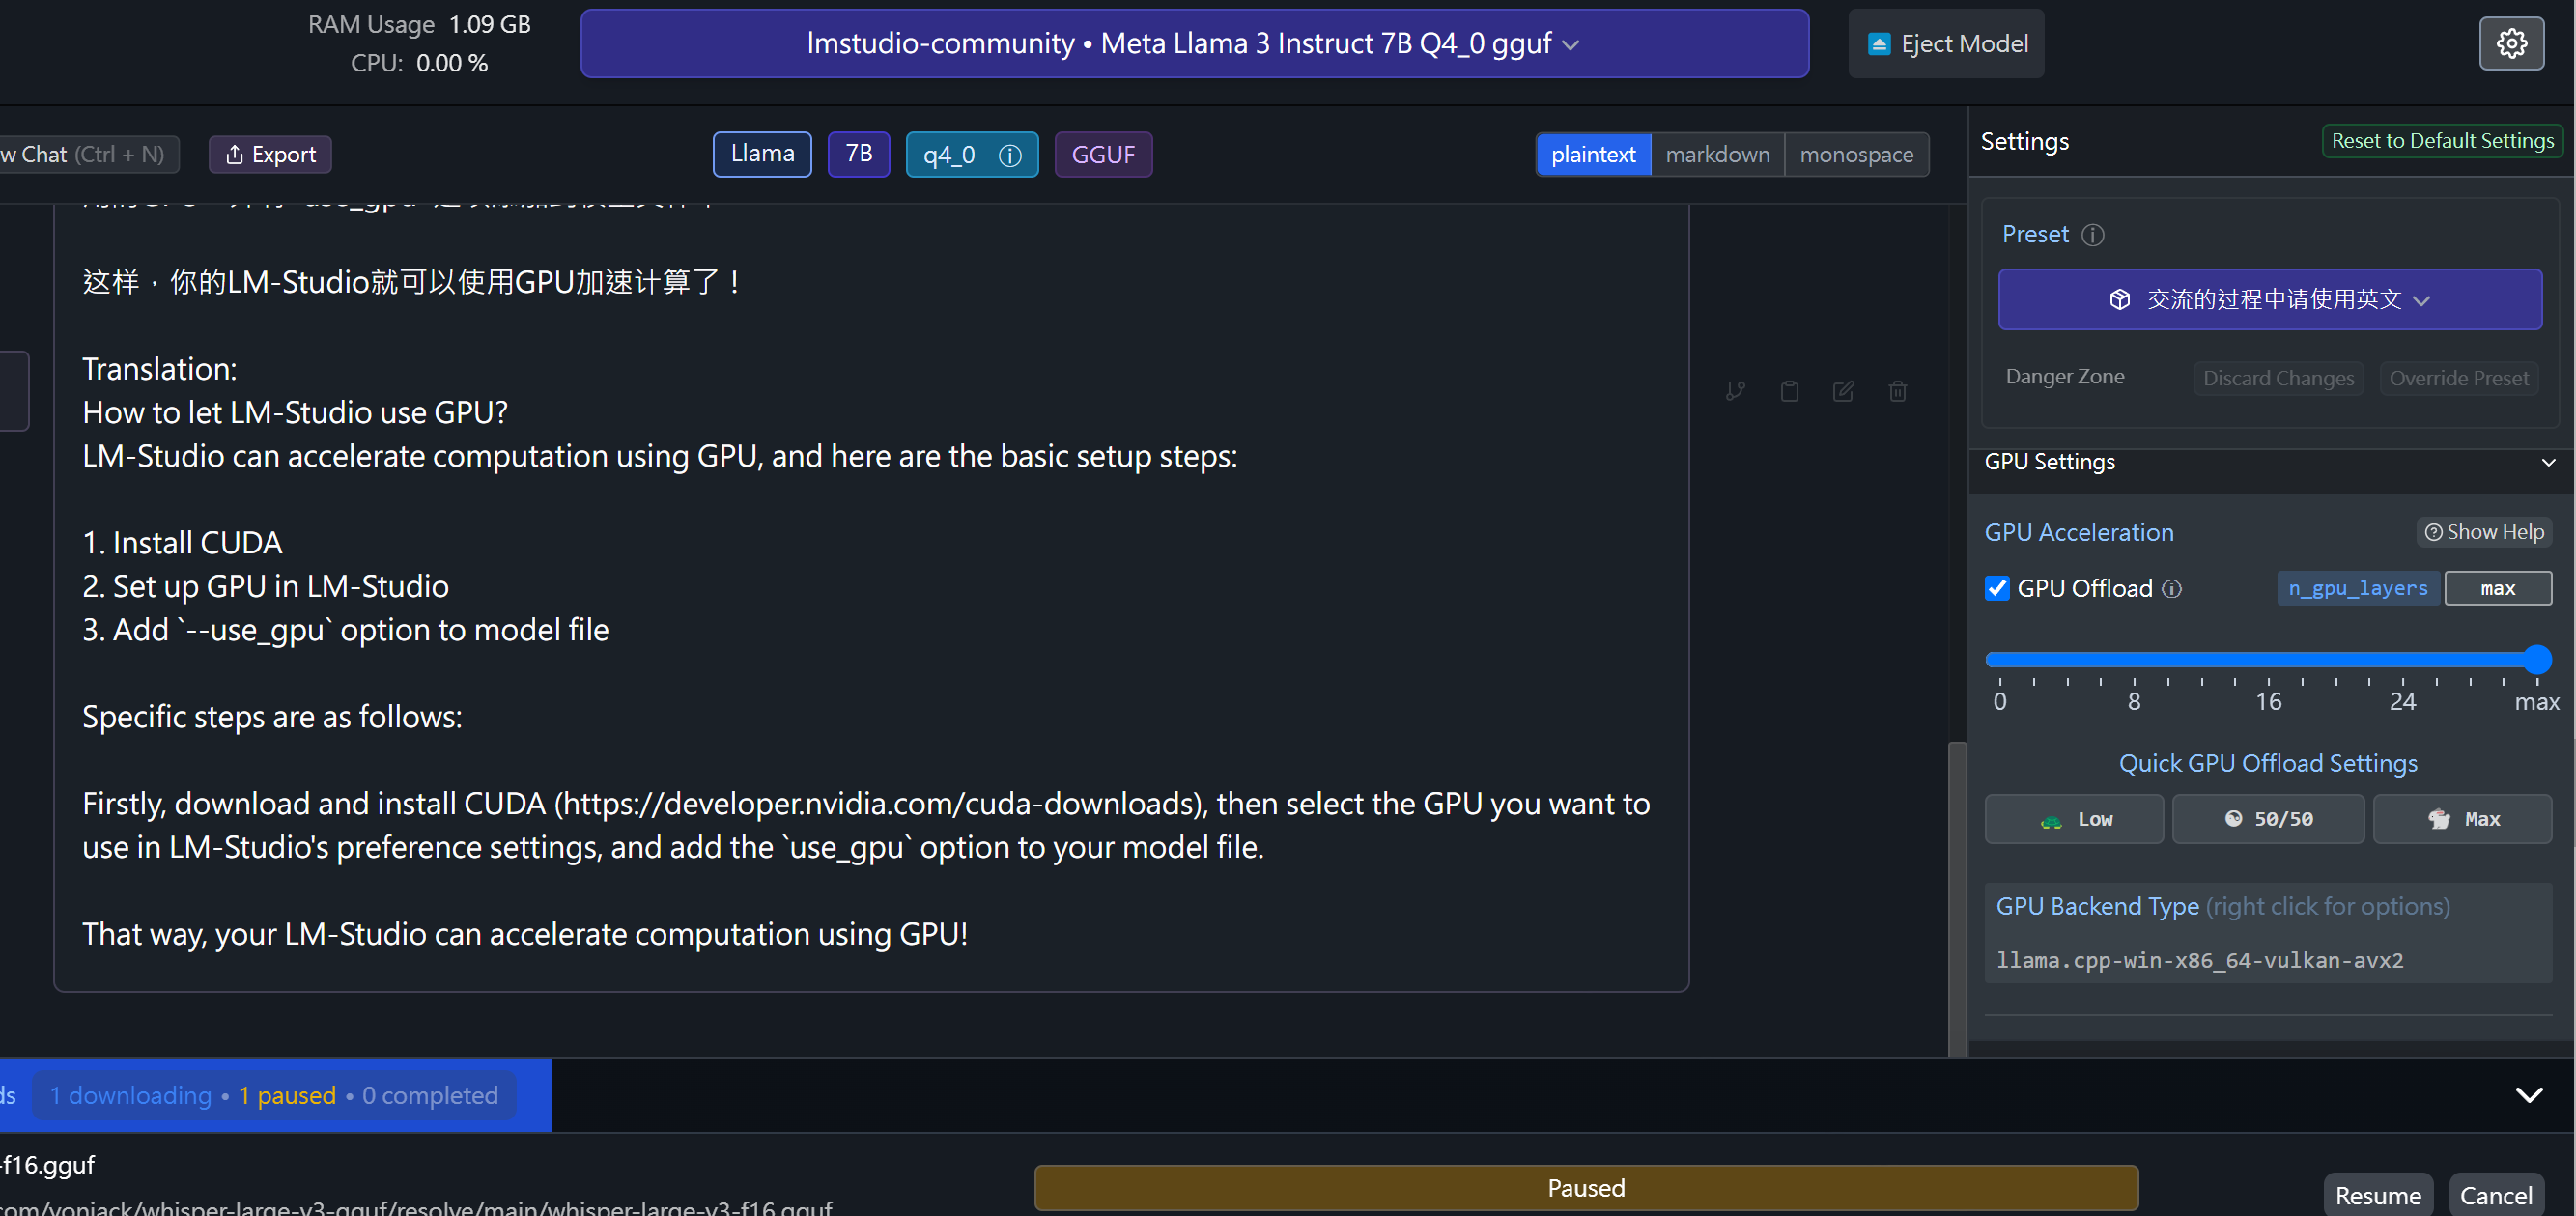
Task: Select Max GPU offload preset
Action: click(2462, 819)
